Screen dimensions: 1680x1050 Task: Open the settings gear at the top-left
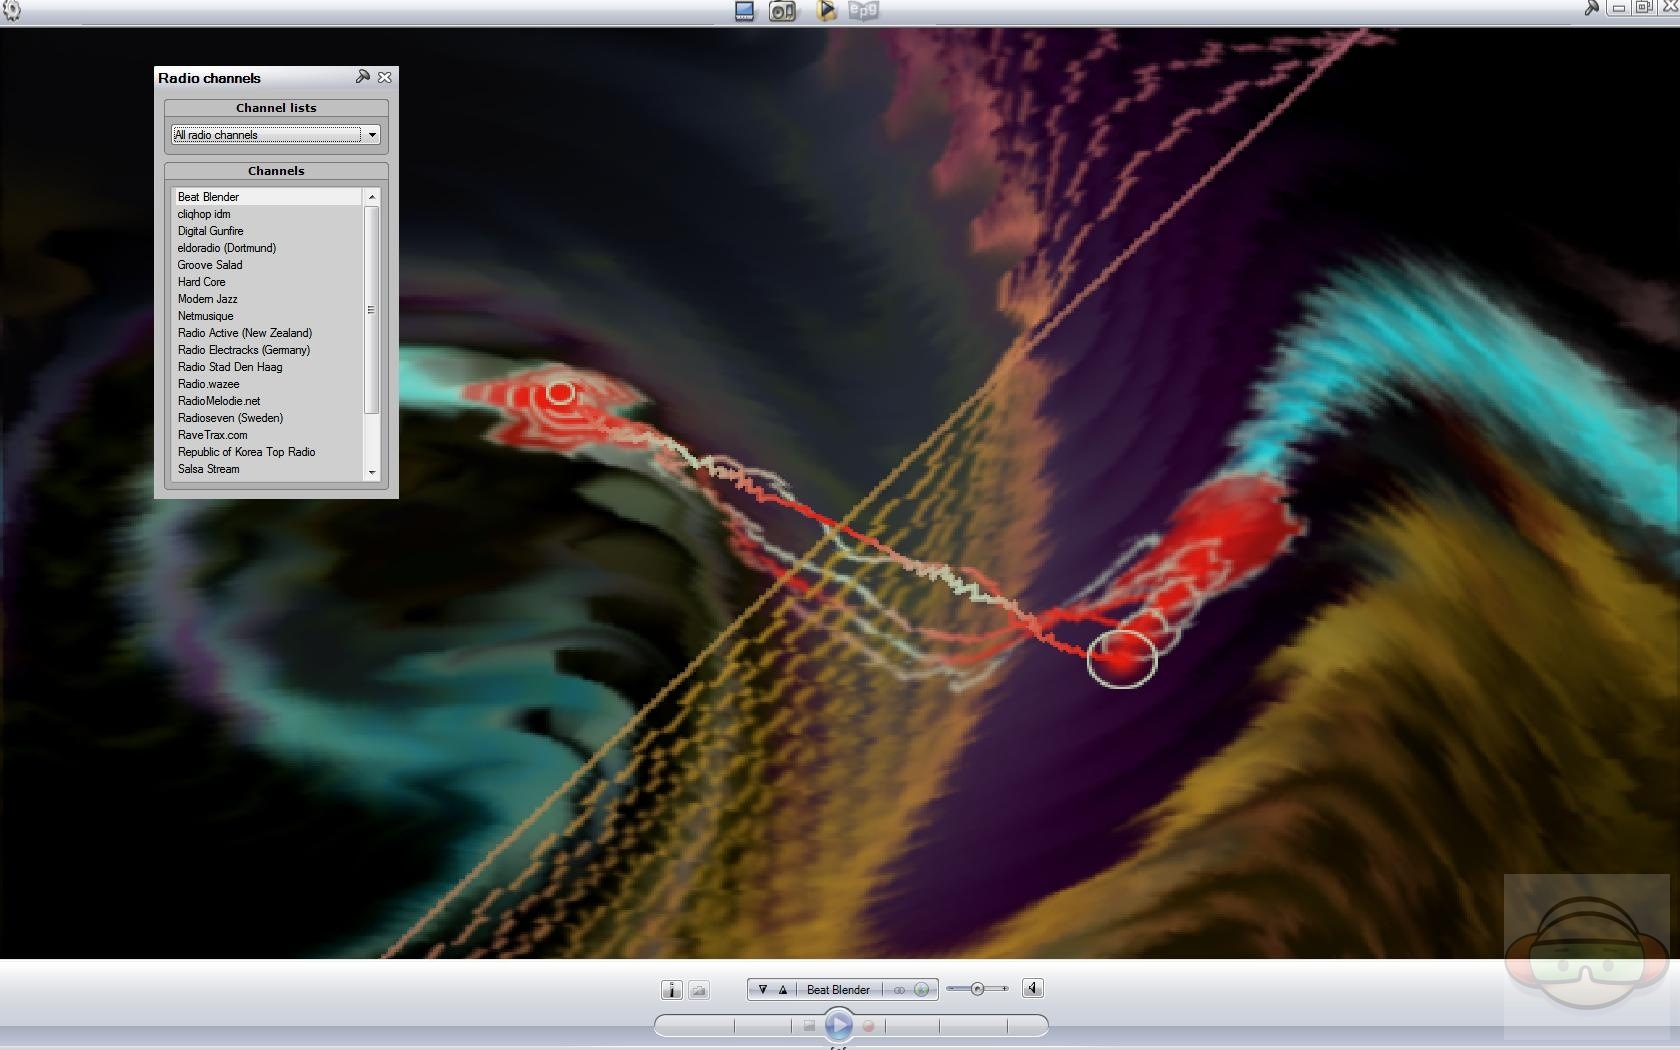[x=12, y=11]
